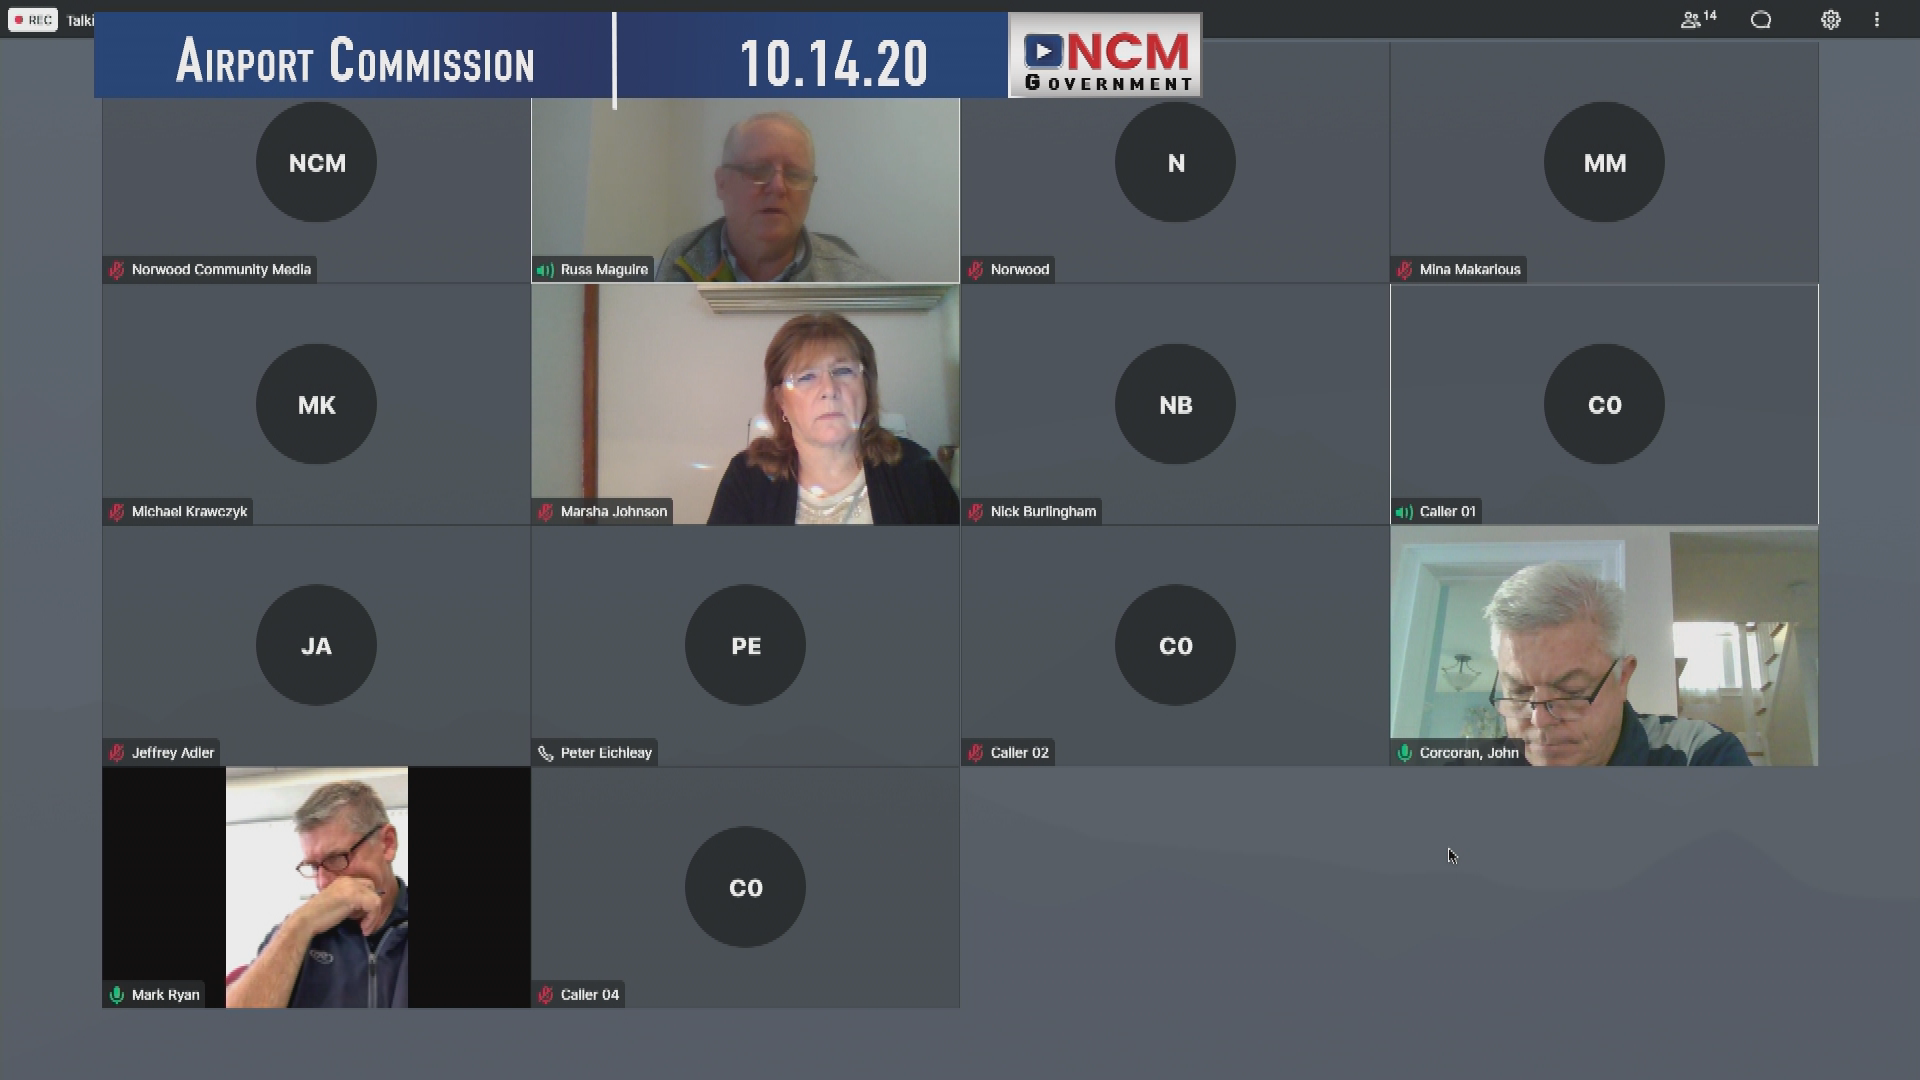
Task: Click Russ Maguire's speaking audio icon
Action: [545, 270]
